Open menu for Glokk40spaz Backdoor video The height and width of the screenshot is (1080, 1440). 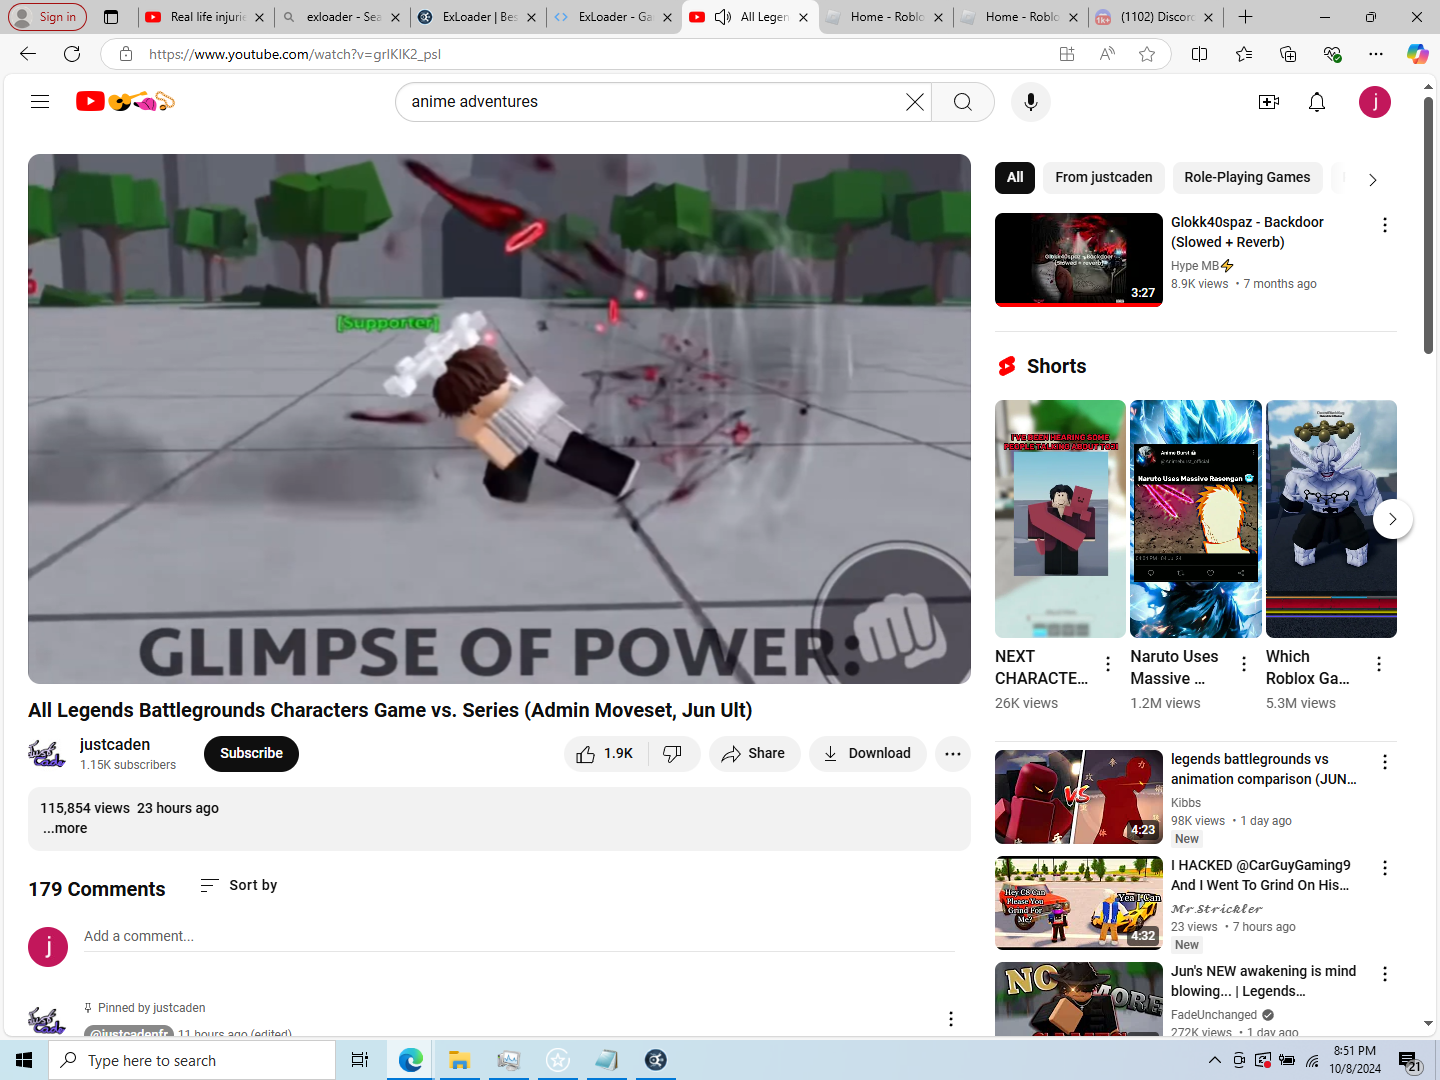[x=1385, y=226]
